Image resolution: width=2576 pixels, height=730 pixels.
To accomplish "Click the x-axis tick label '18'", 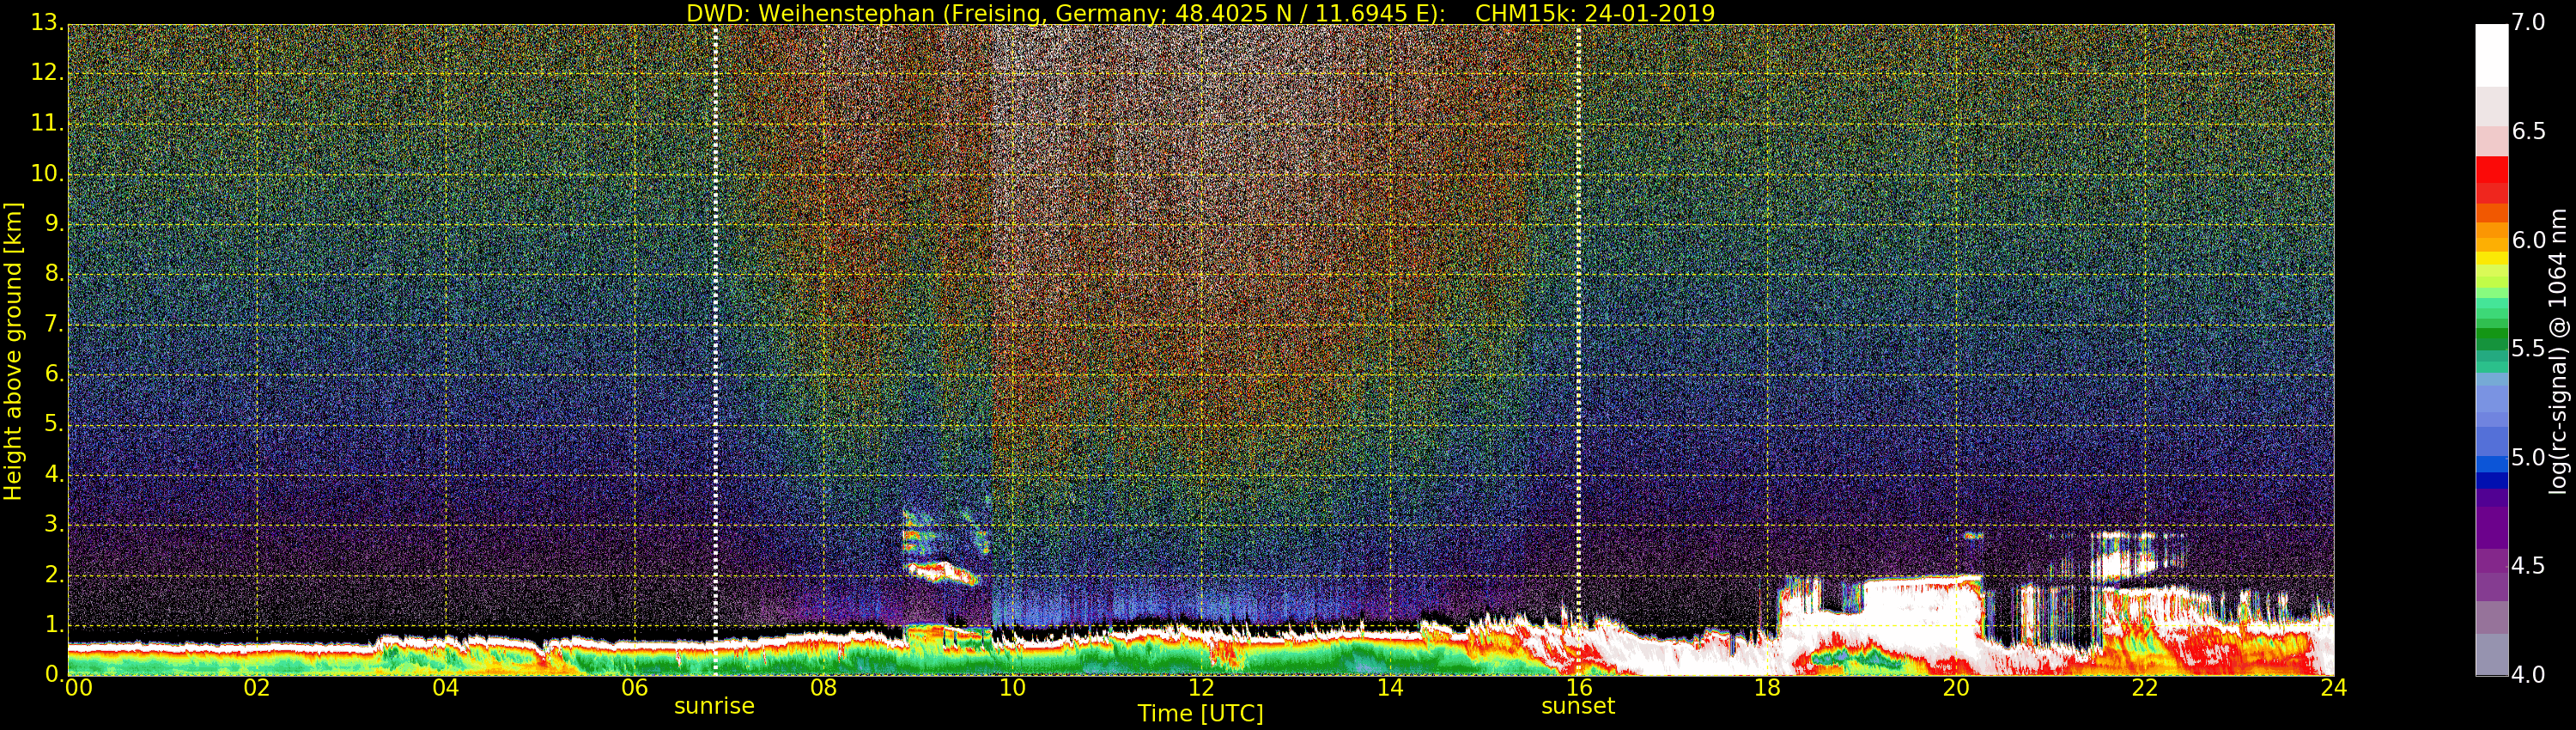I will 1767,688.
